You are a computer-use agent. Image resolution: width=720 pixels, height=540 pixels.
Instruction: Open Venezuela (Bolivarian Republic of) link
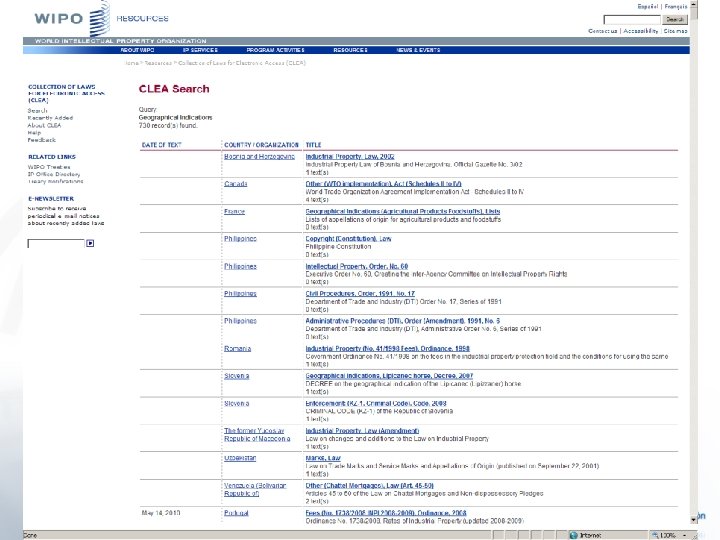pyautogui.click(x=255, y=489)
